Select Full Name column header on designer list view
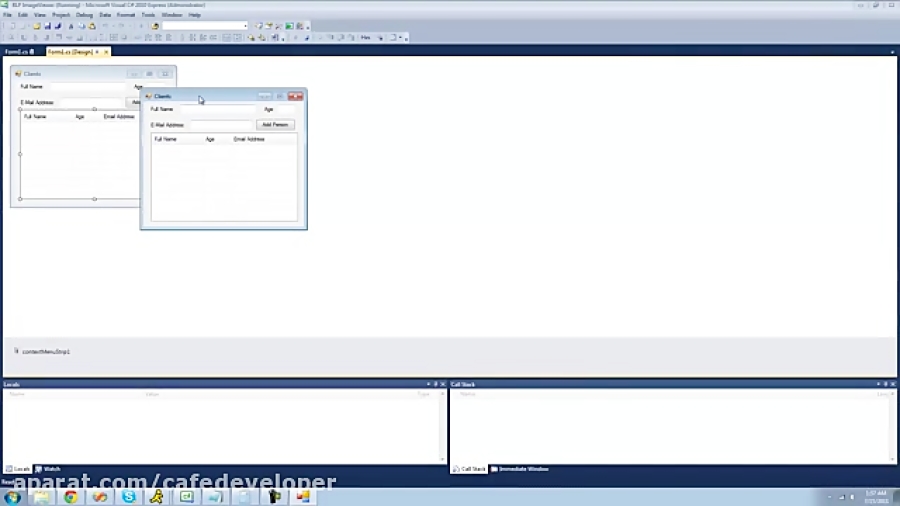The width and height of the screenshot is (900, 506). tap(35, 116)
